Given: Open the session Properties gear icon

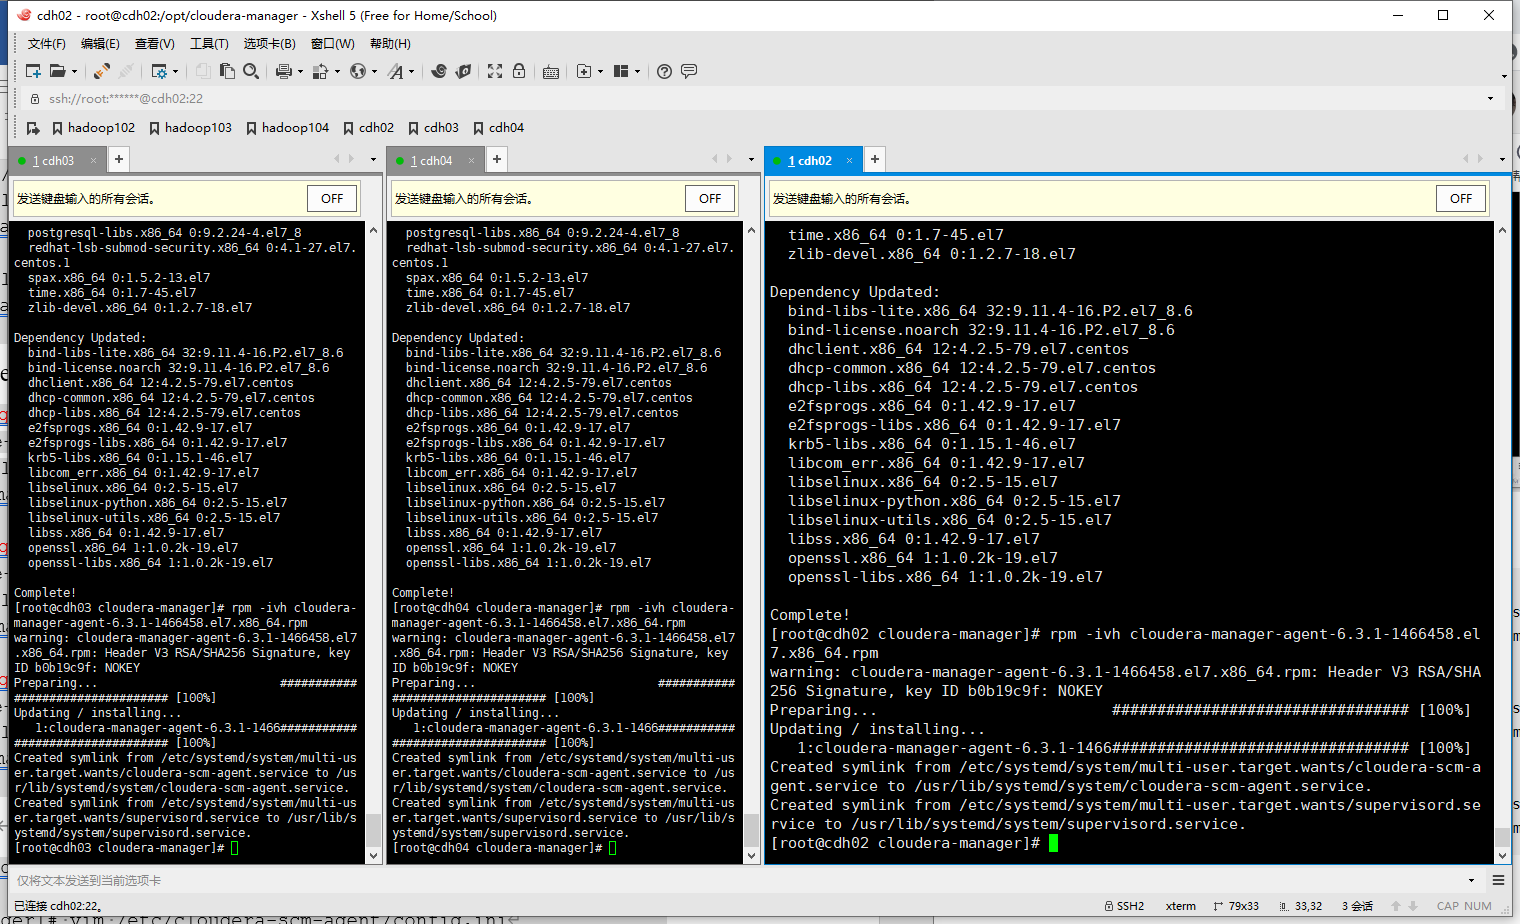Looking at the screenshot, I should [158, 71].
